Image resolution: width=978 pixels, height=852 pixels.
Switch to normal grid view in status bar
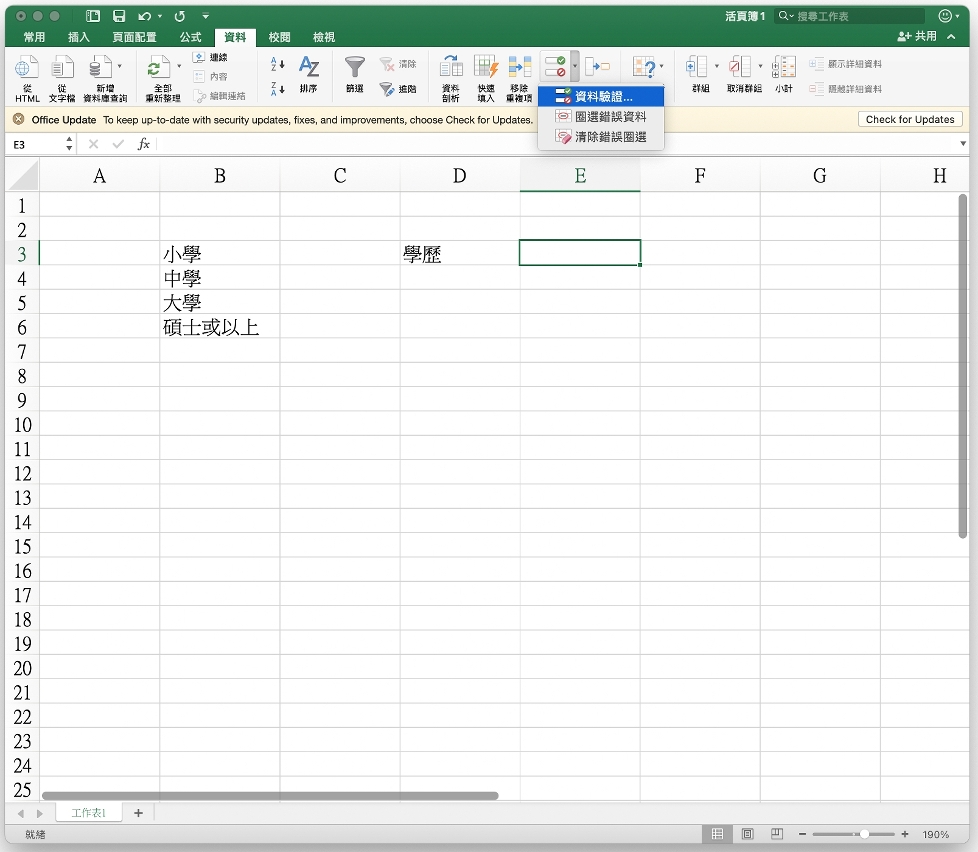tap(717, 834)
